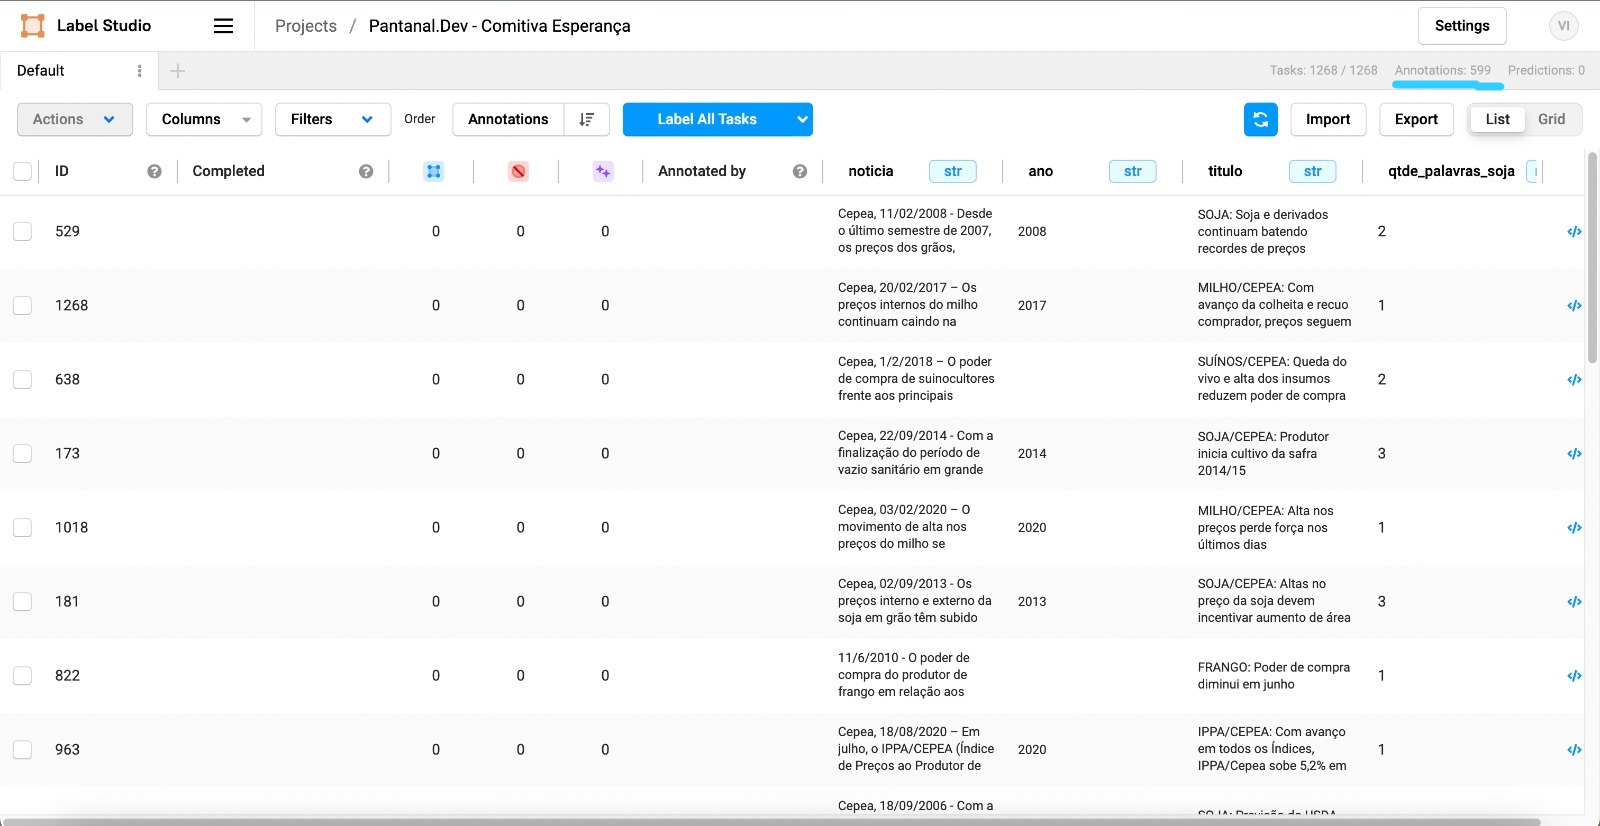The image size is (1600, 826).
Task: Click the predictions column sparkle icon
Action: coord(603,171)
